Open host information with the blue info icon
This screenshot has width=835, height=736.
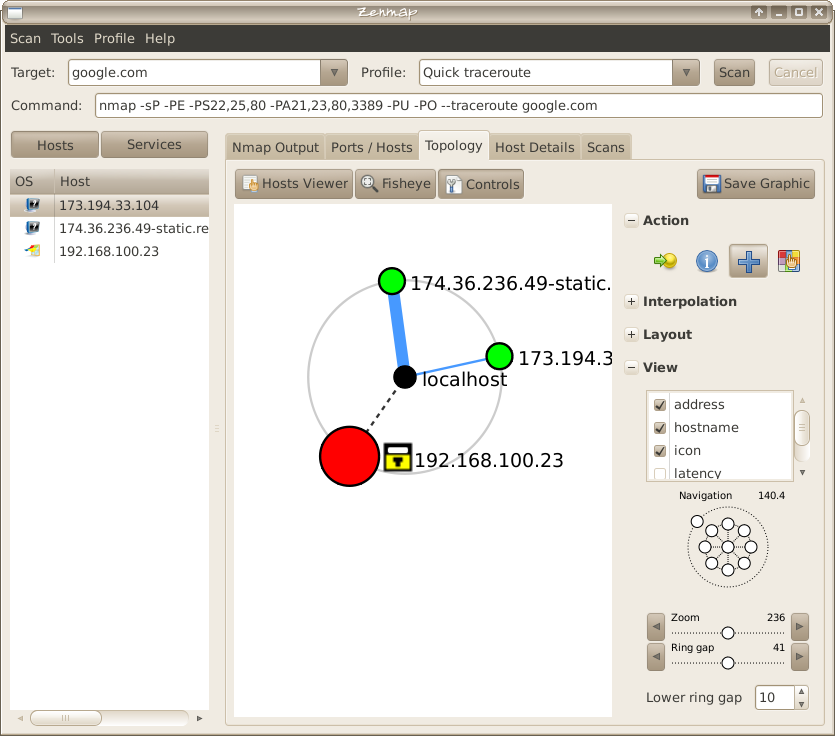(x=708, y=261)
